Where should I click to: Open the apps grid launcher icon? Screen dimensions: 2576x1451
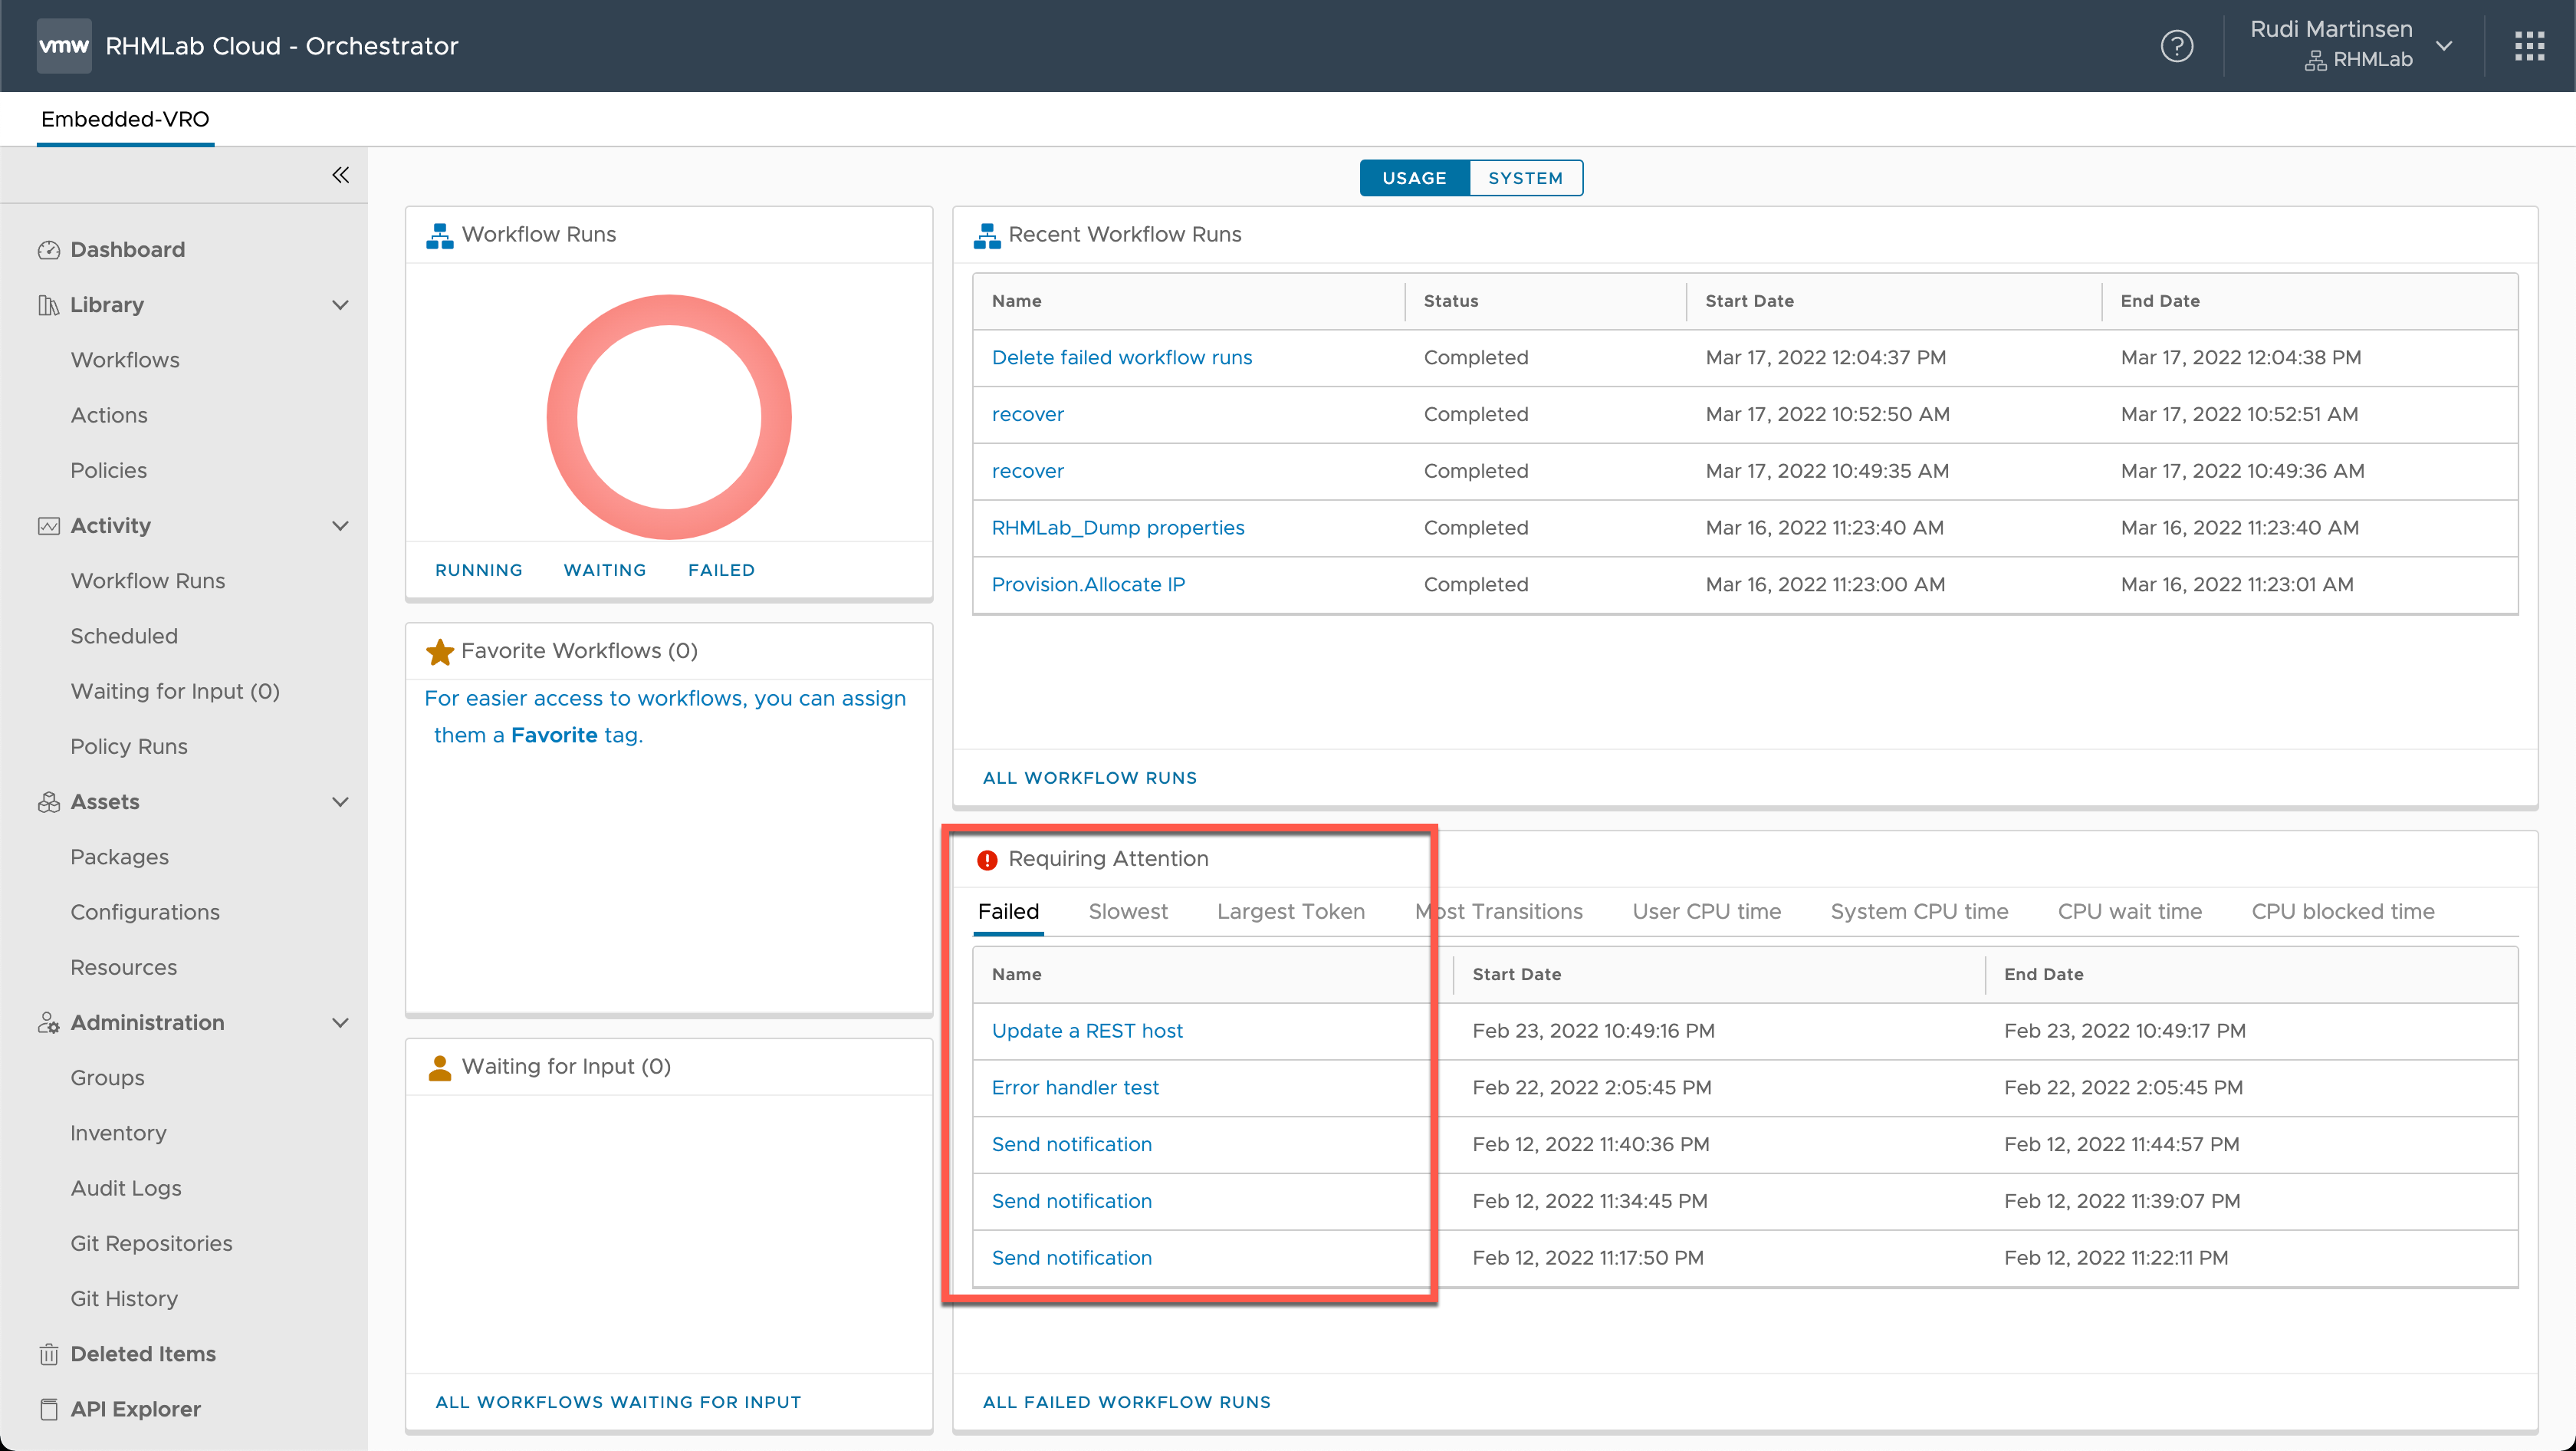click(x=2529, y=46)
